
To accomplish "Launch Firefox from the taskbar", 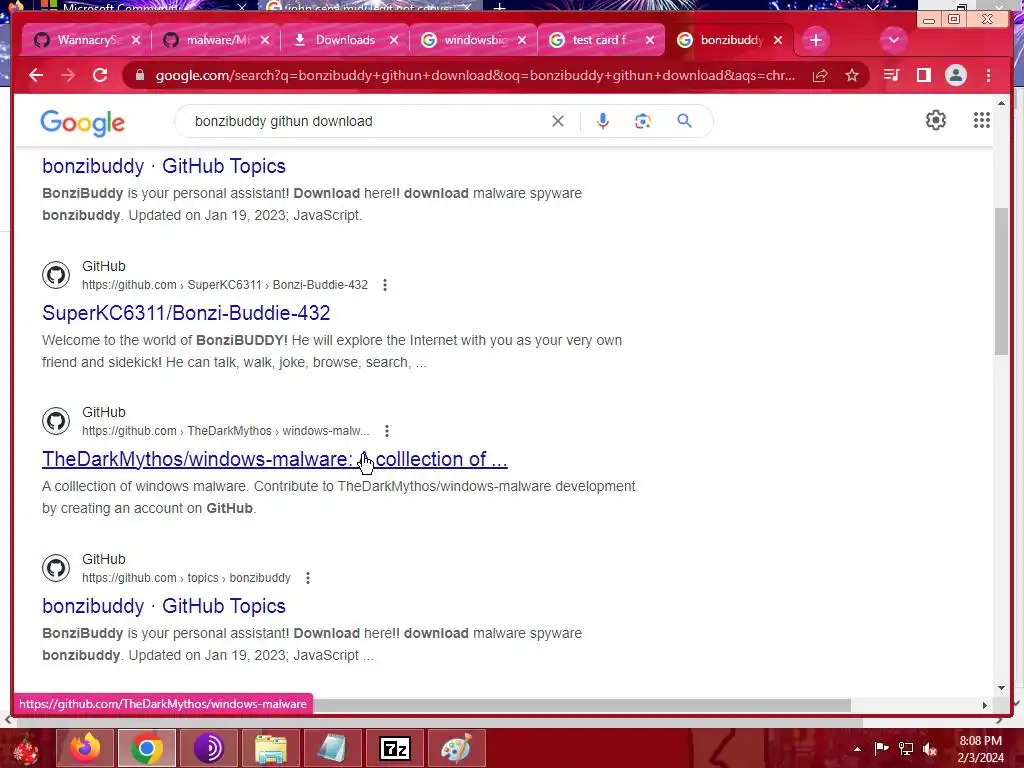I will (x=84, y=748).
